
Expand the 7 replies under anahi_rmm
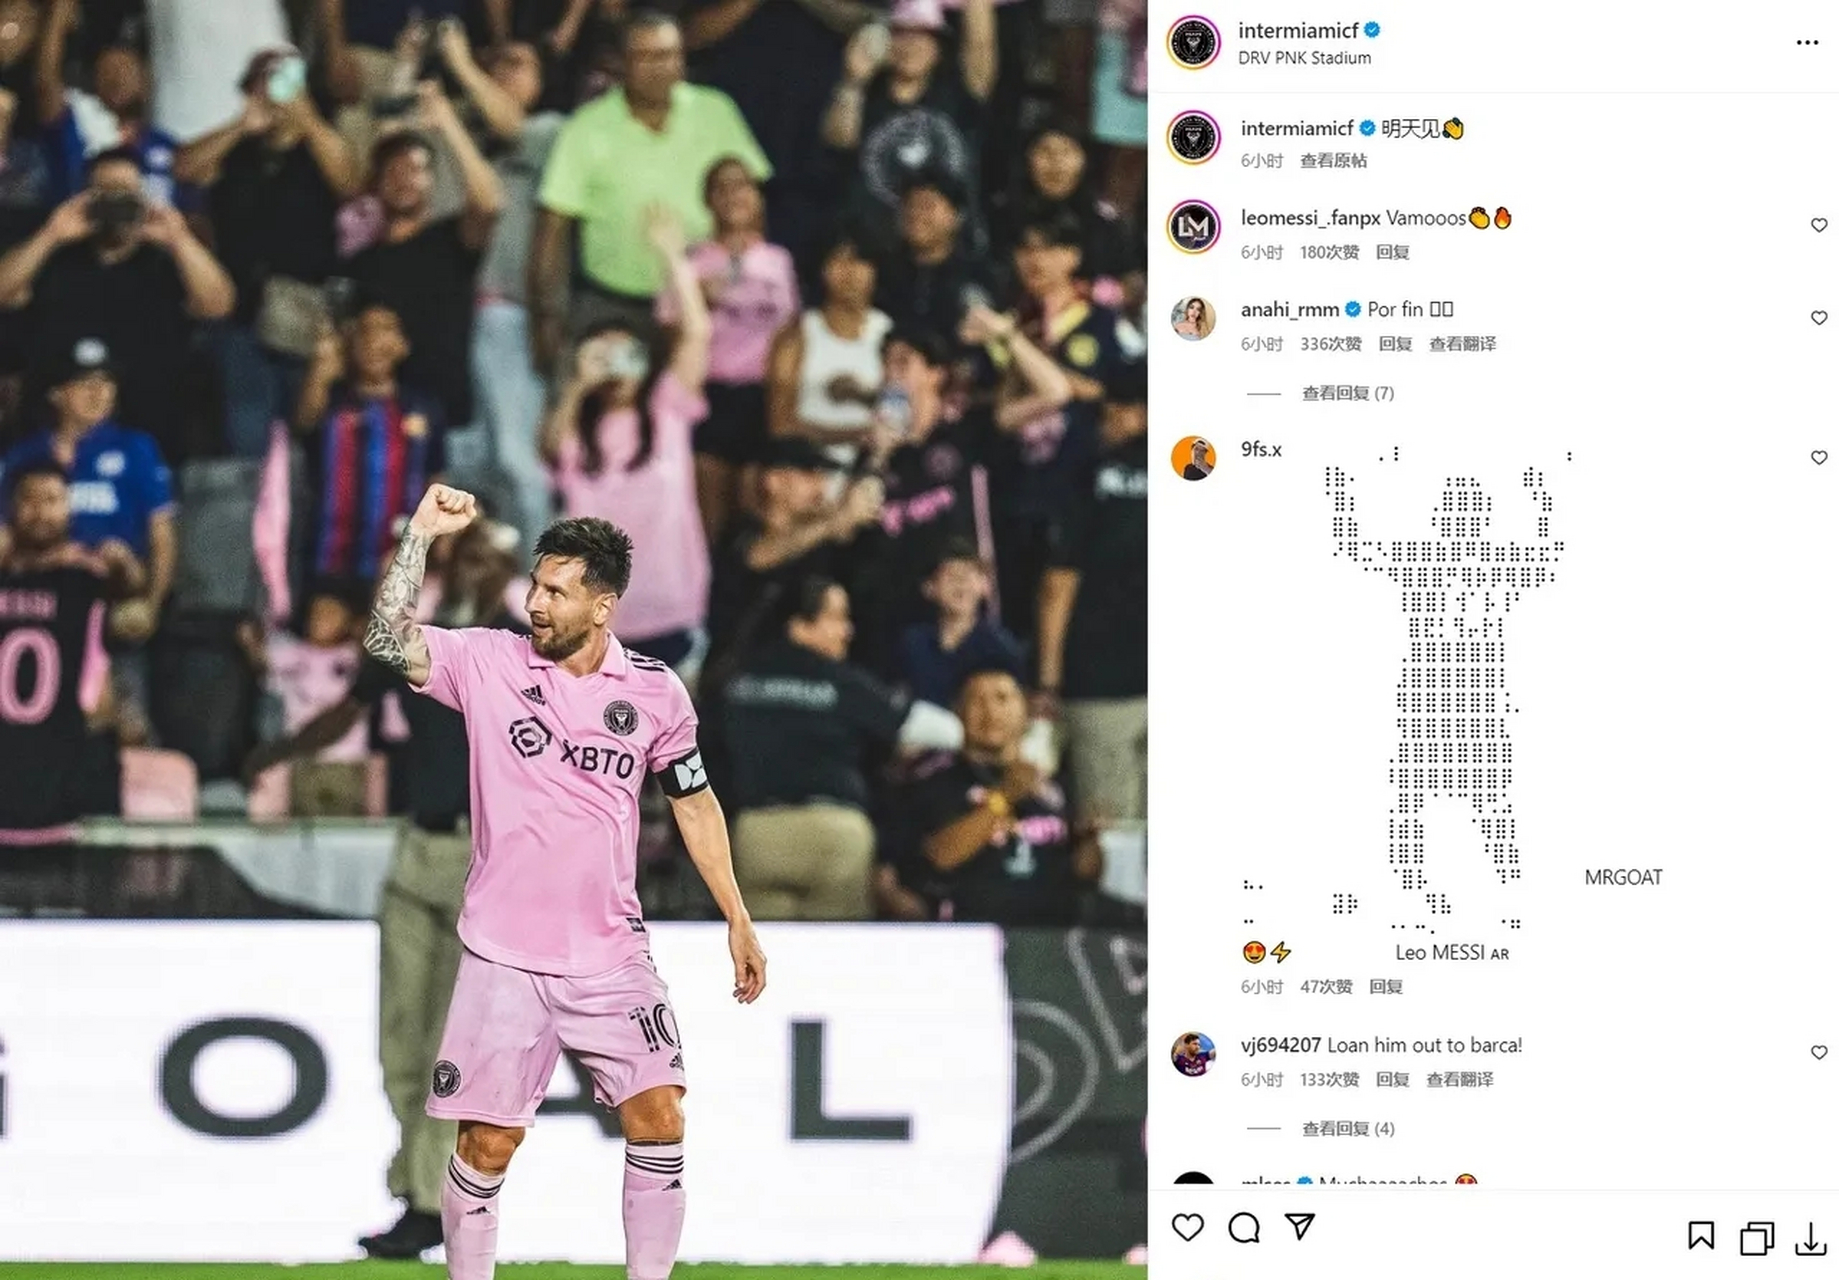click(x=1347, y=393)
